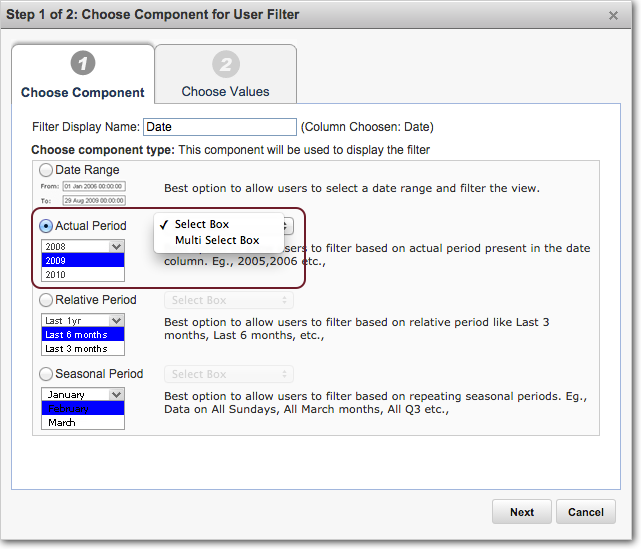The width and height of the screenshot is (641, 549).
Task: Click the step 2 number icon
Action: pyautogui.click(x=225, y=65)
